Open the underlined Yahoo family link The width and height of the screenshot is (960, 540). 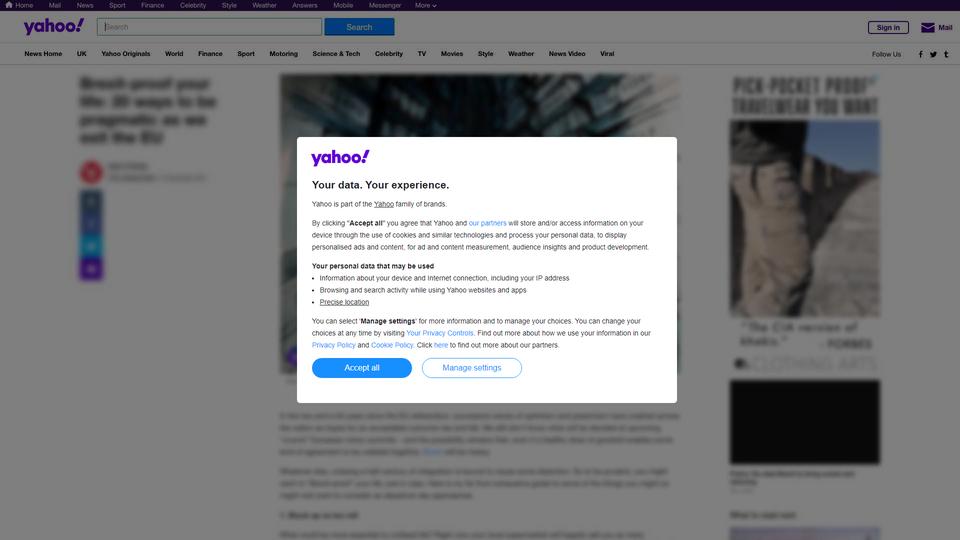coord(384,204)
